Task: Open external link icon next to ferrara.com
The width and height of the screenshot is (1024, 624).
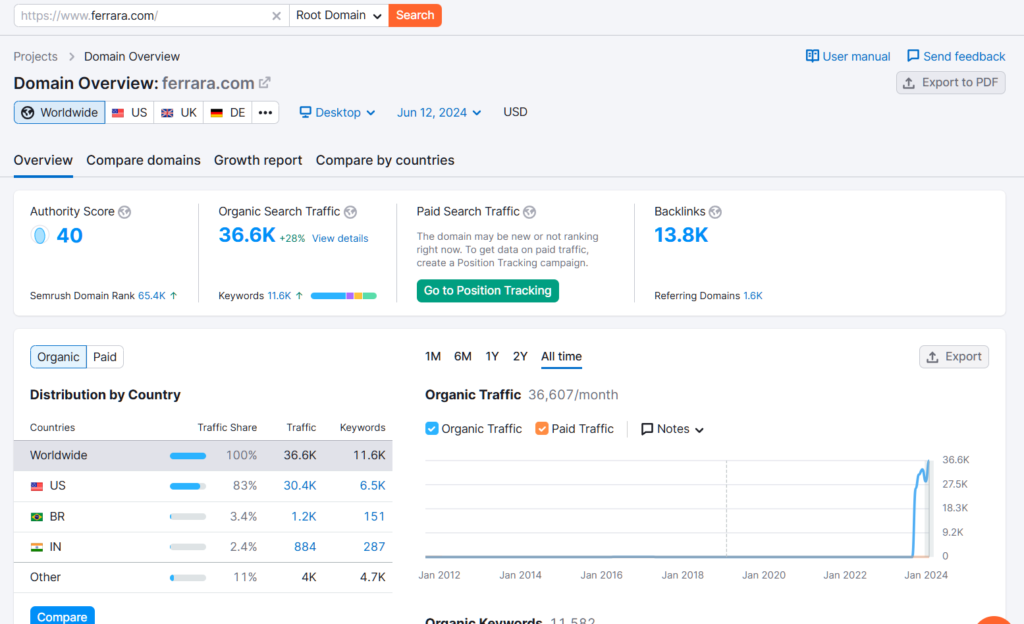Action: click(x=264, y=83)
